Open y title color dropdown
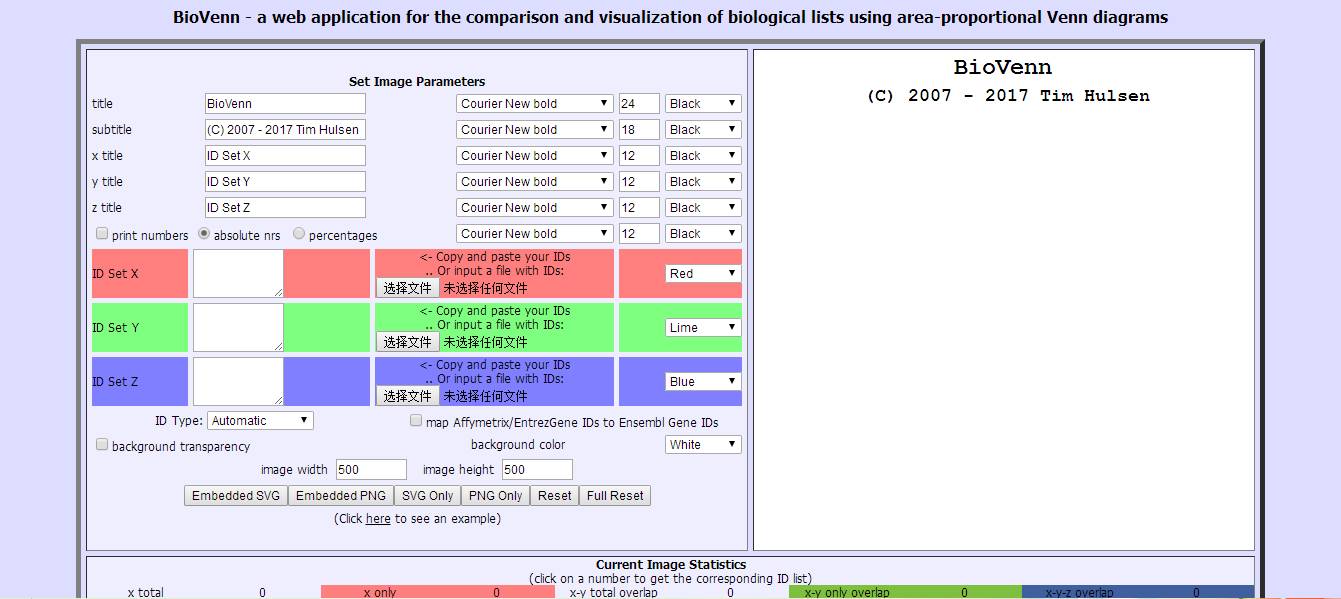The height and width of the screenshot is (599, 1341). [x=703, y=181]
